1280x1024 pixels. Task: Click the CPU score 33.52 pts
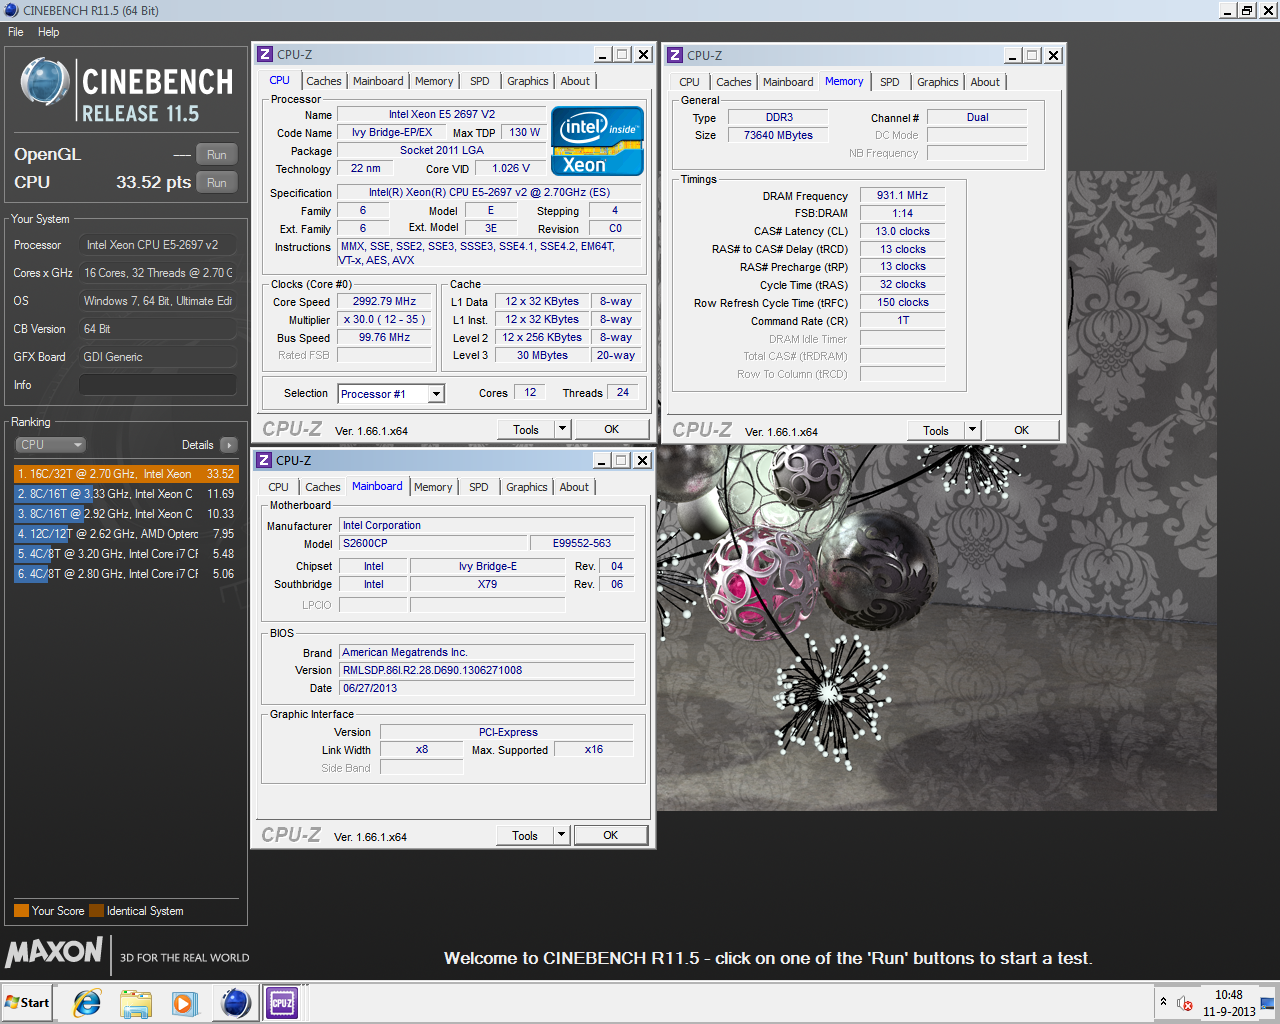coord(153,183)
